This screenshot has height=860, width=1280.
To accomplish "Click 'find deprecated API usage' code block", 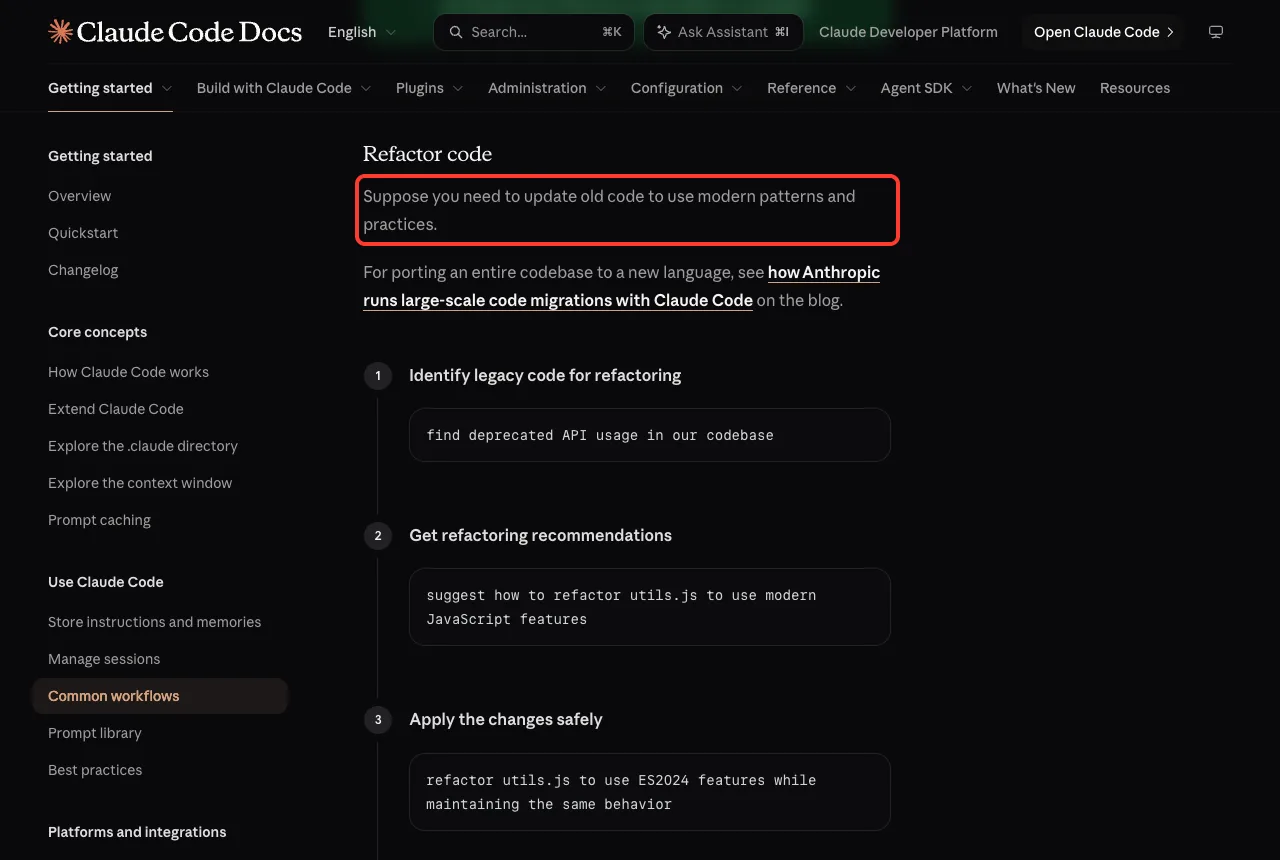I will pos(650,435).
